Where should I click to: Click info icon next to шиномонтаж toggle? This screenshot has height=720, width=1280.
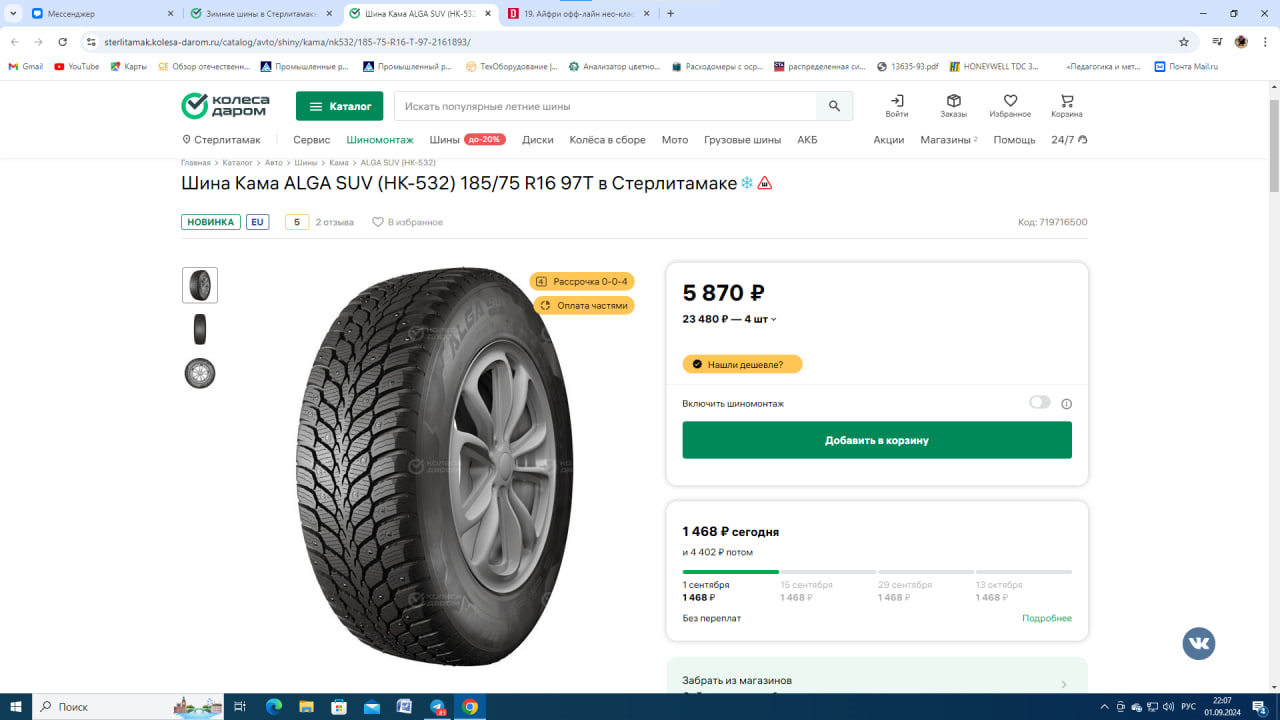(1066, 404)
